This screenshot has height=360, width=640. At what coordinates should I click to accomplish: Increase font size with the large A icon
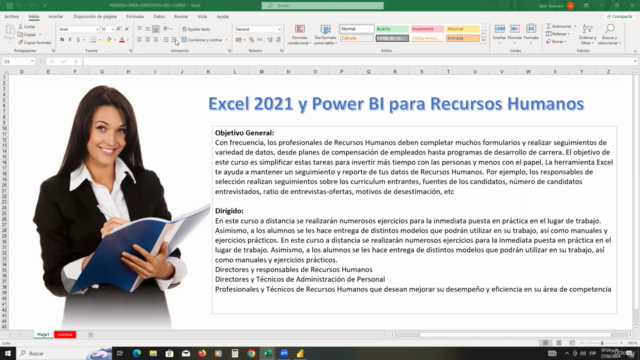tap(119, 29)
